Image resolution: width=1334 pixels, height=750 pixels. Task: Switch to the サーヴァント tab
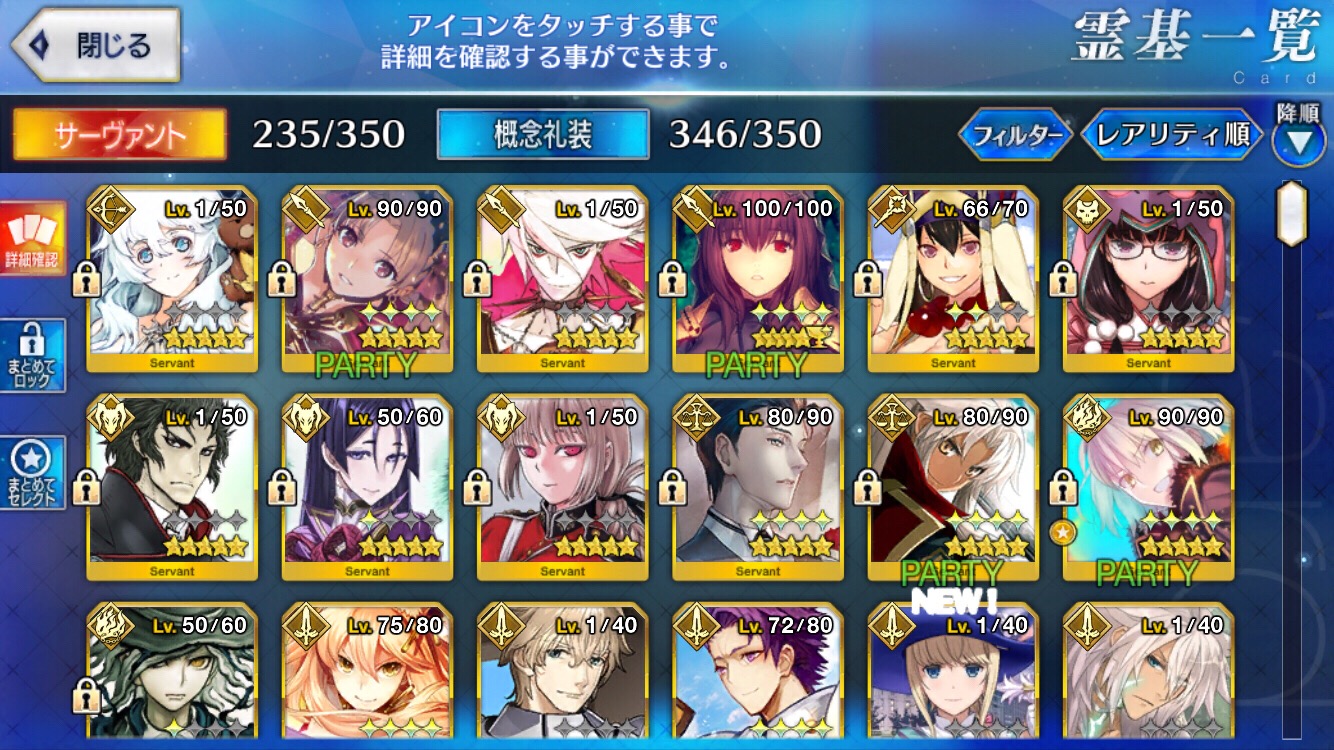pos(119,135)
